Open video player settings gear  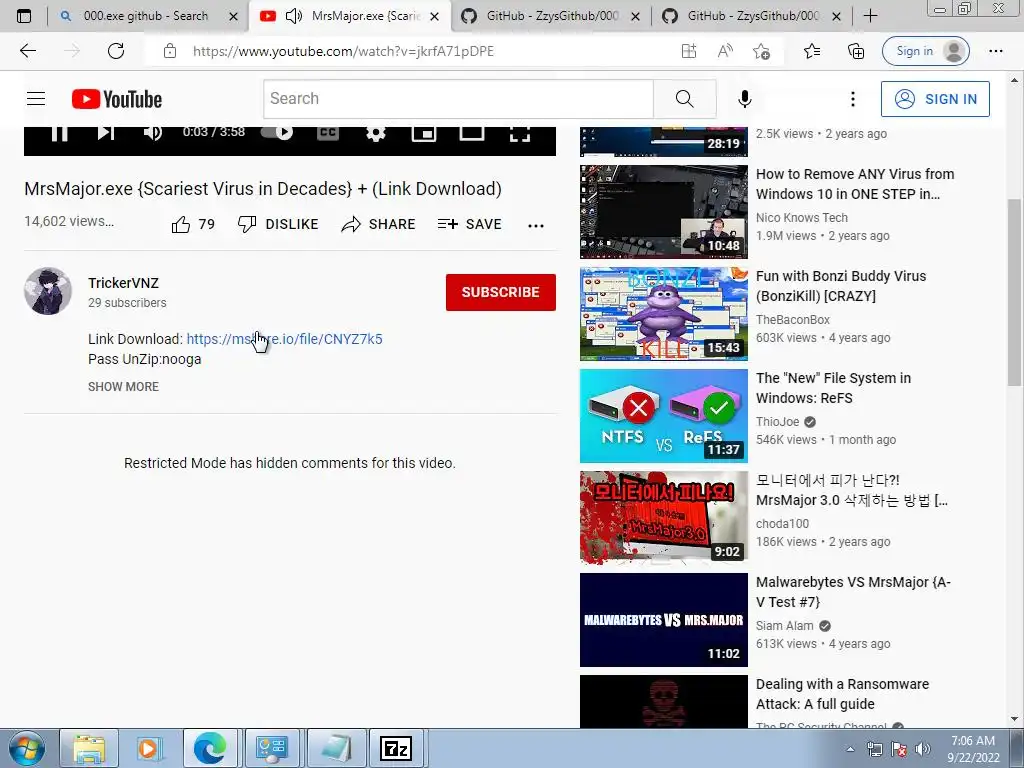tap(376, 133)
